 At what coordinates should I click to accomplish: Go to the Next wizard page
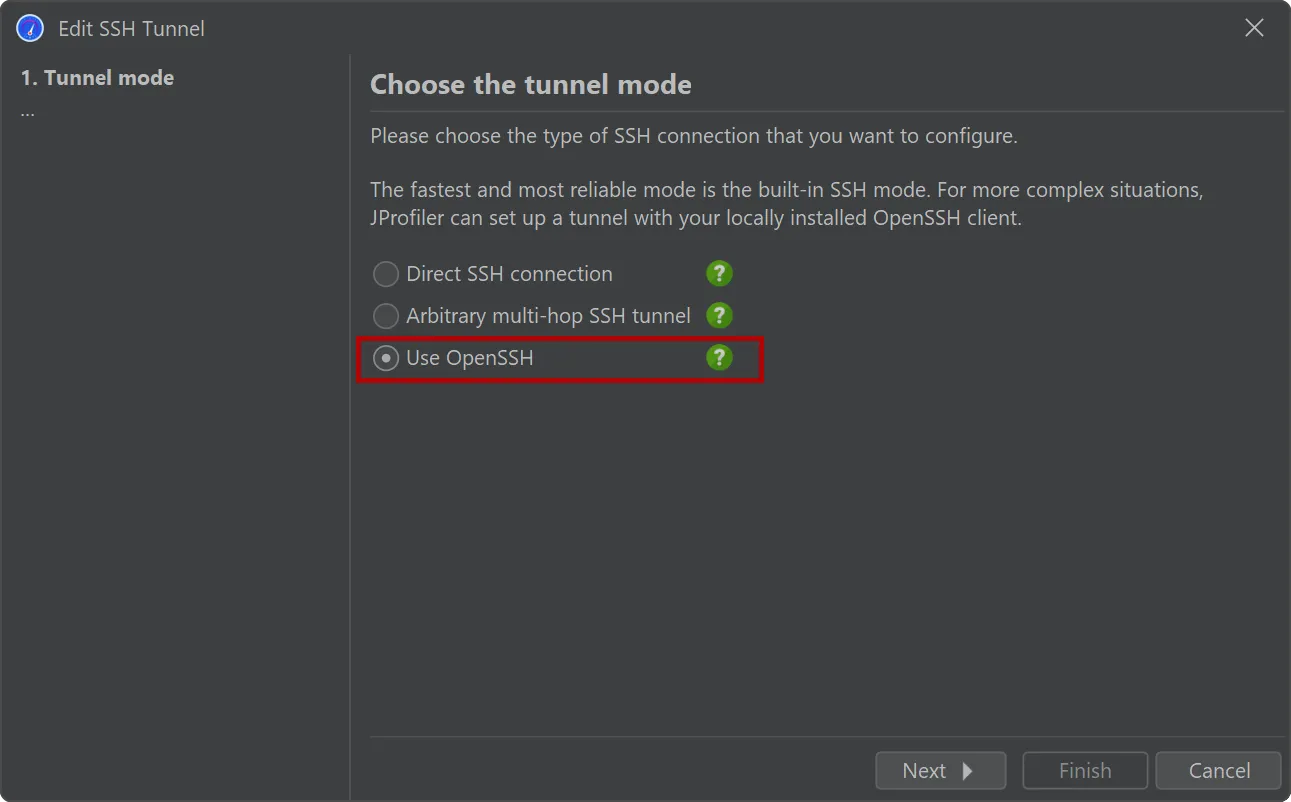click(x=941, y=771)
